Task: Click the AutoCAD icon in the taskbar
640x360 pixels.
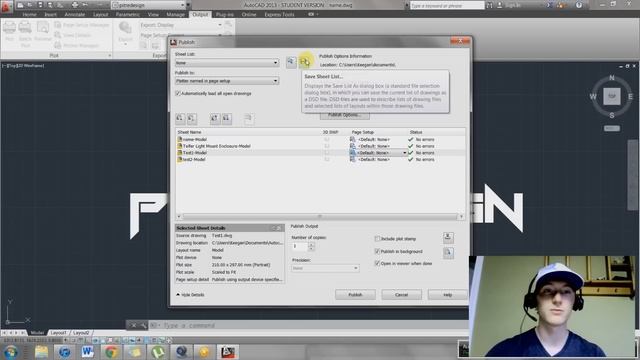Action: tap(228, 351)
